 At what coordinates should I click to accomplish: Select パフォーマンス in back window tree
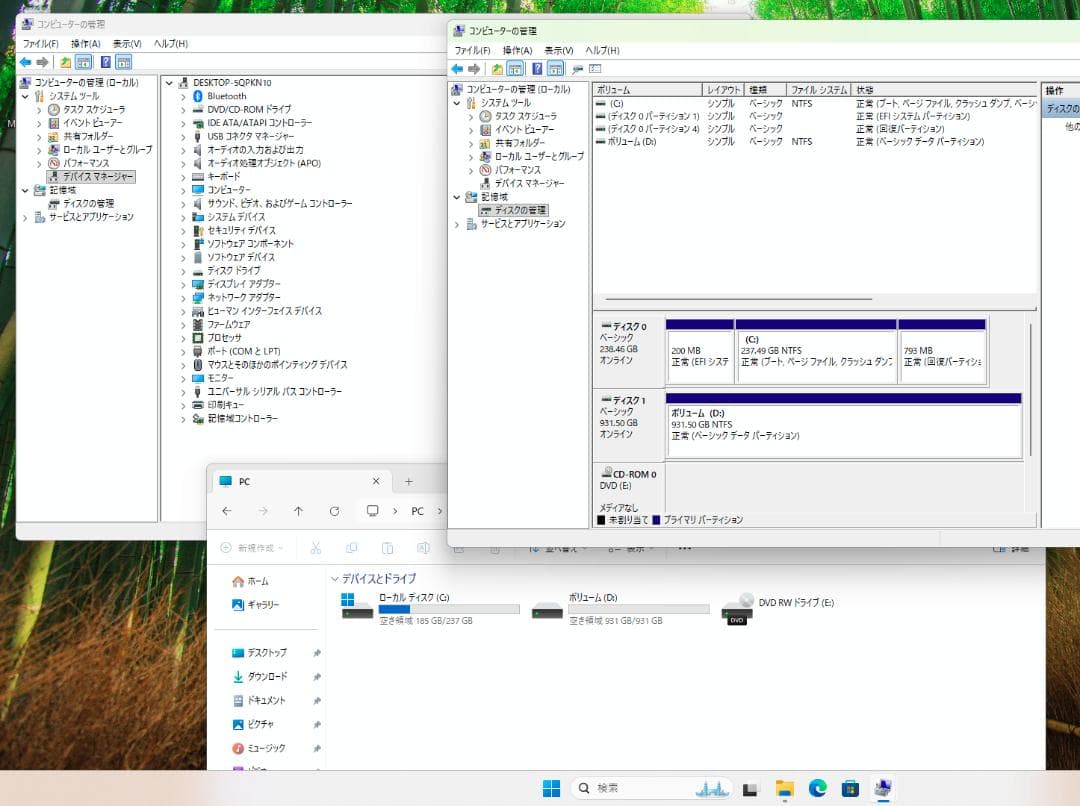tap(86, 163)
